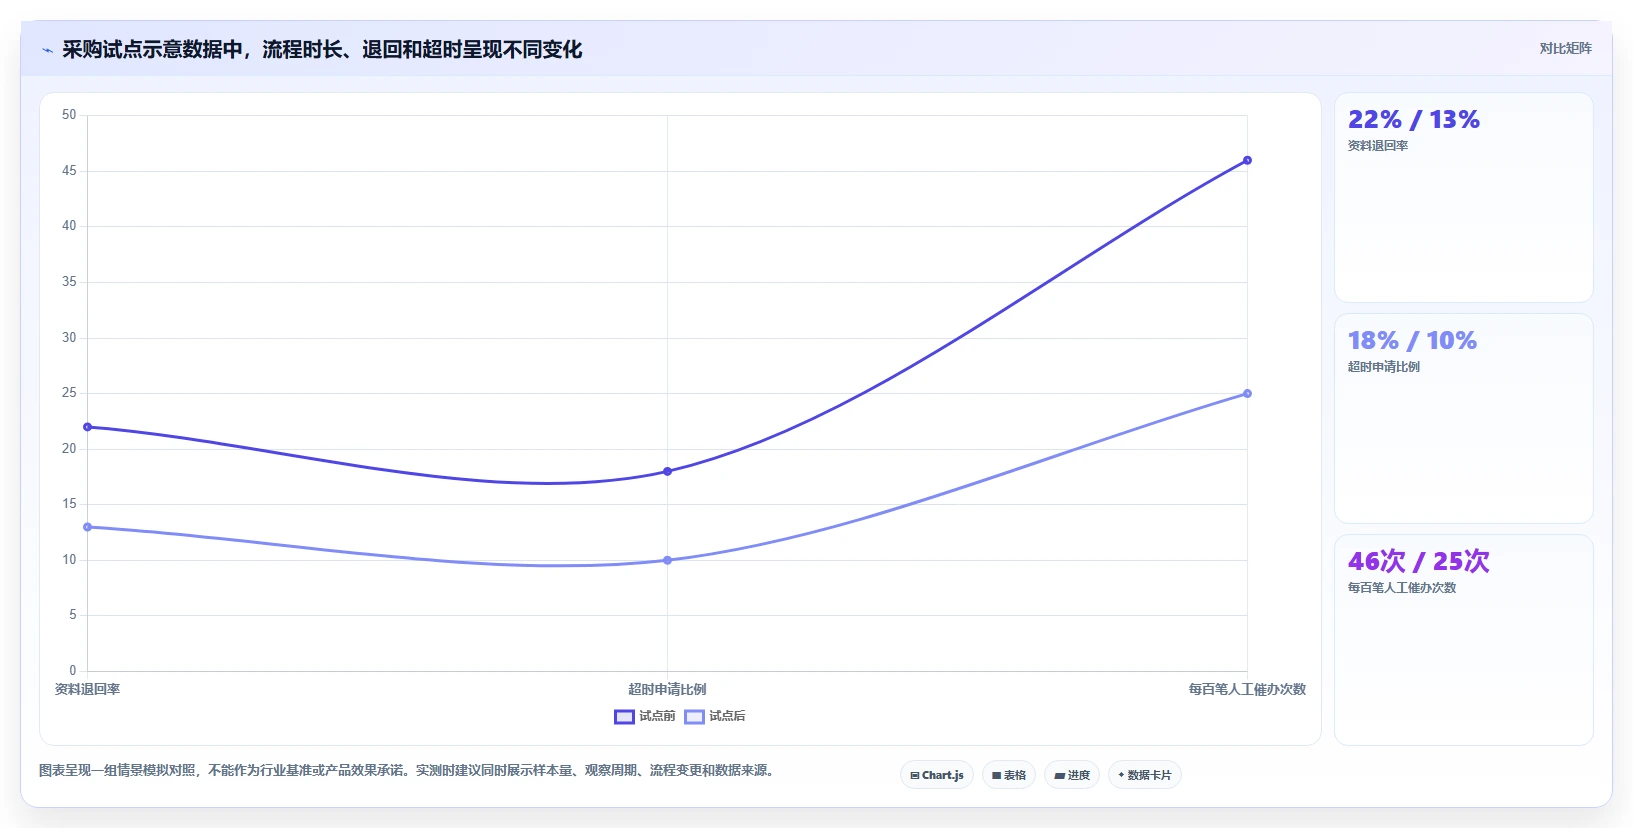This screenshot has width=1633, height=828.
Task: Select the 18% / 10% metric card
Action: [x=1464, y=419]
